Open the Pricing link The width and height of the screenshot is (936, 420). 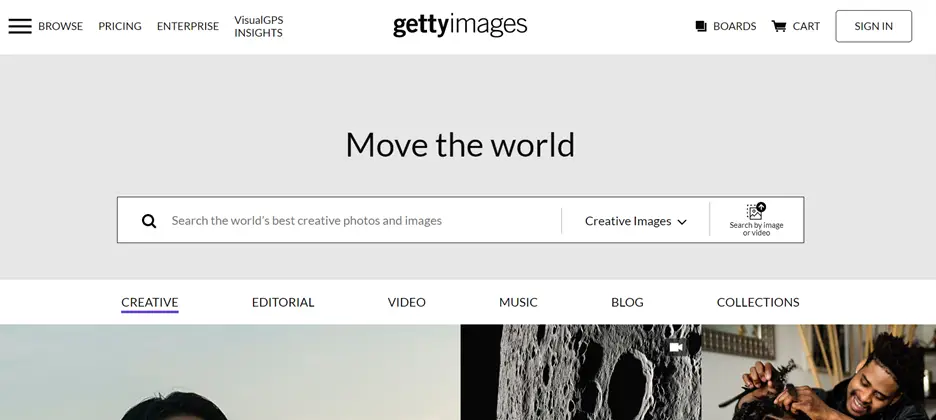point(120,26)
